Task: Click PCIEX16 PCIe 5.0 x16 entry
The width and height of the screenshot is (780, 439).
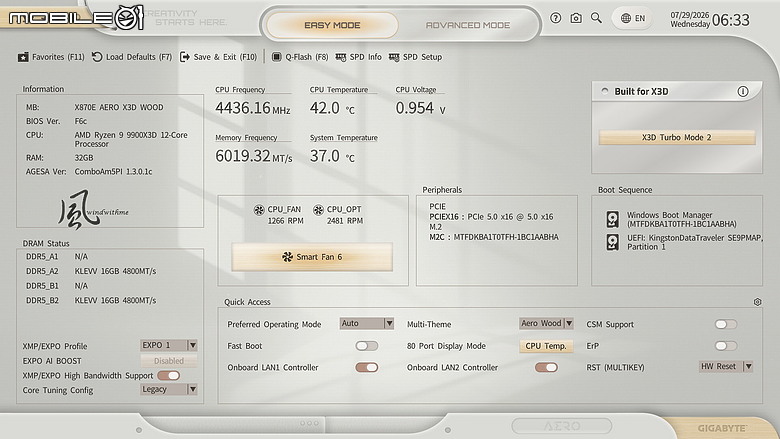Action: pyautogui.click(x=491, y=217)
